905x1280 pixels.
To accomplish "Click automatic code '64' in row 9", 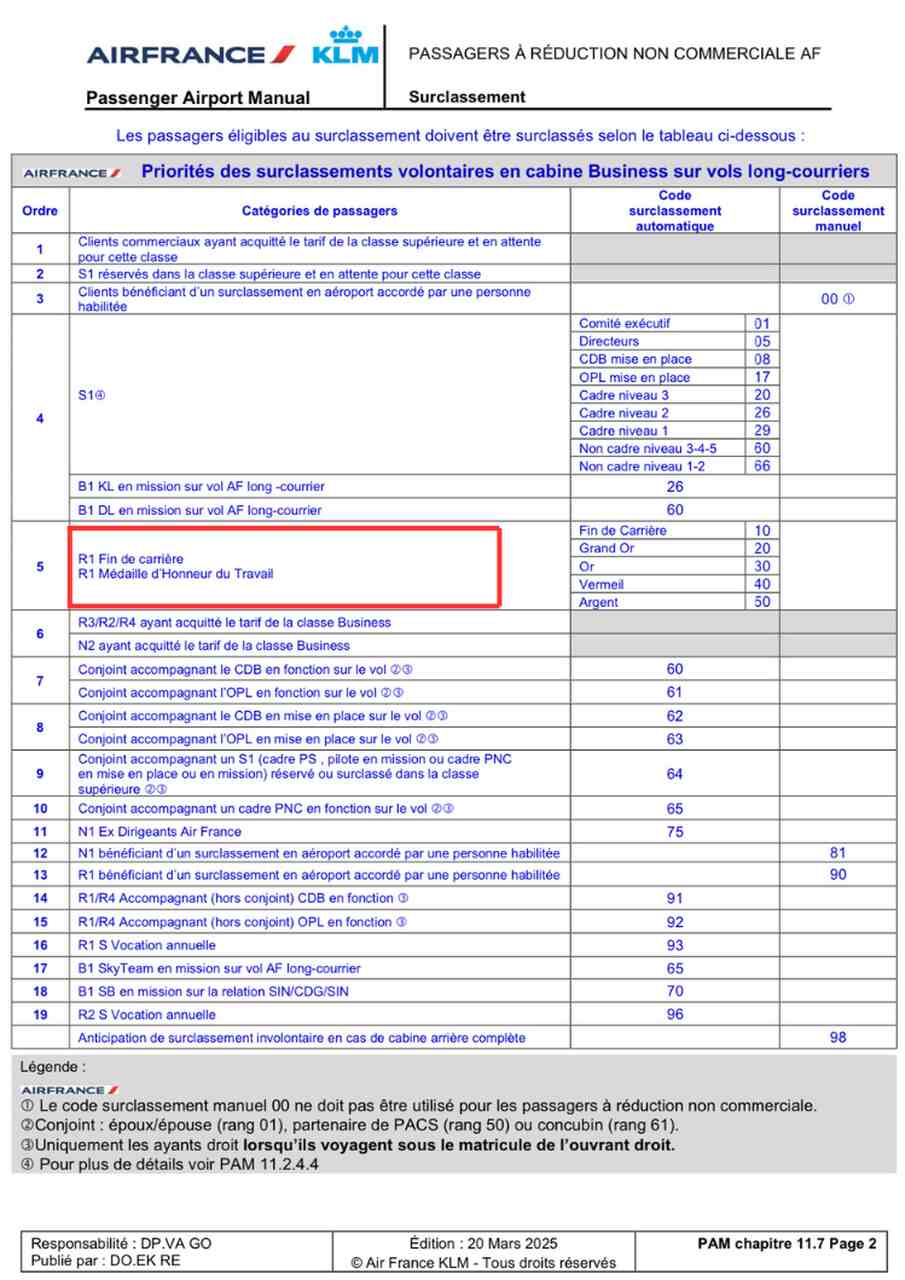I will [x=675, y=774].
